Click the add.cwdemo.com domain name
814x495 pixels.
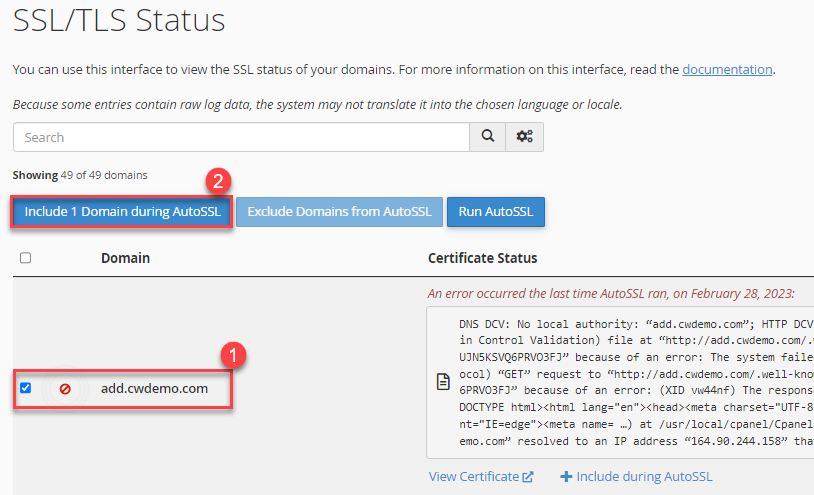(154, 388)
